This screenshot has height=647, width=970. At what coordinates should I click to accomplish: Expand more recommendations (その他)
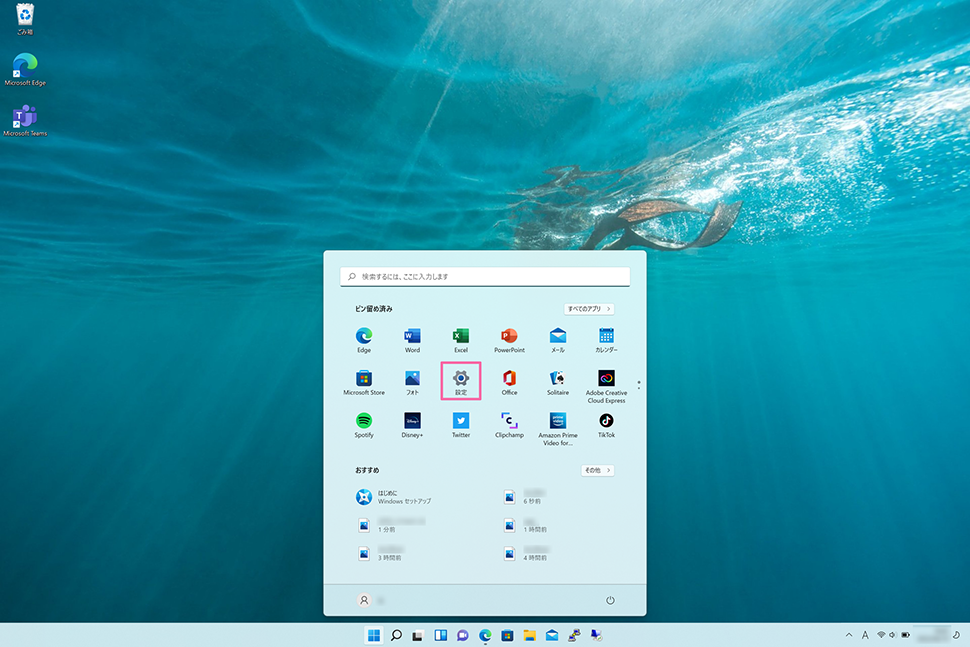click(x=597, y=470)
